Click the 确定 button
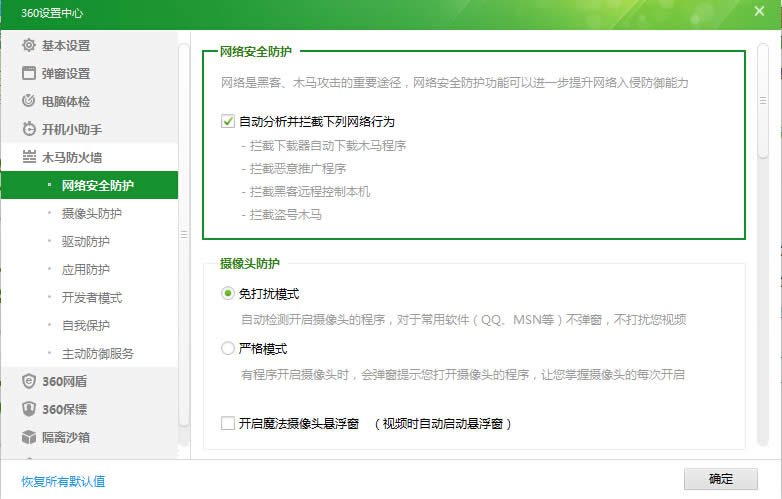Viewport: 782px width, 499px height. pos(720,479)
